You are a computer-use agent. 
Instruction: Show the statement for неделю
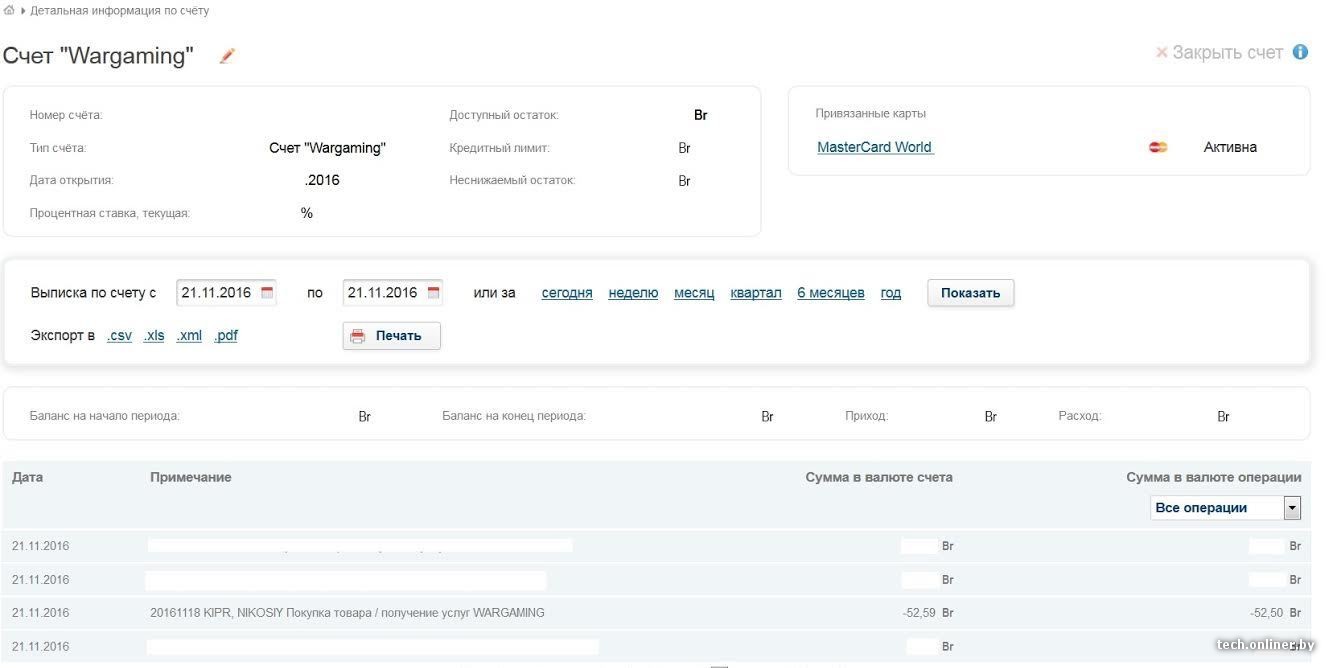pyautogui.click(x=633, y=293)
